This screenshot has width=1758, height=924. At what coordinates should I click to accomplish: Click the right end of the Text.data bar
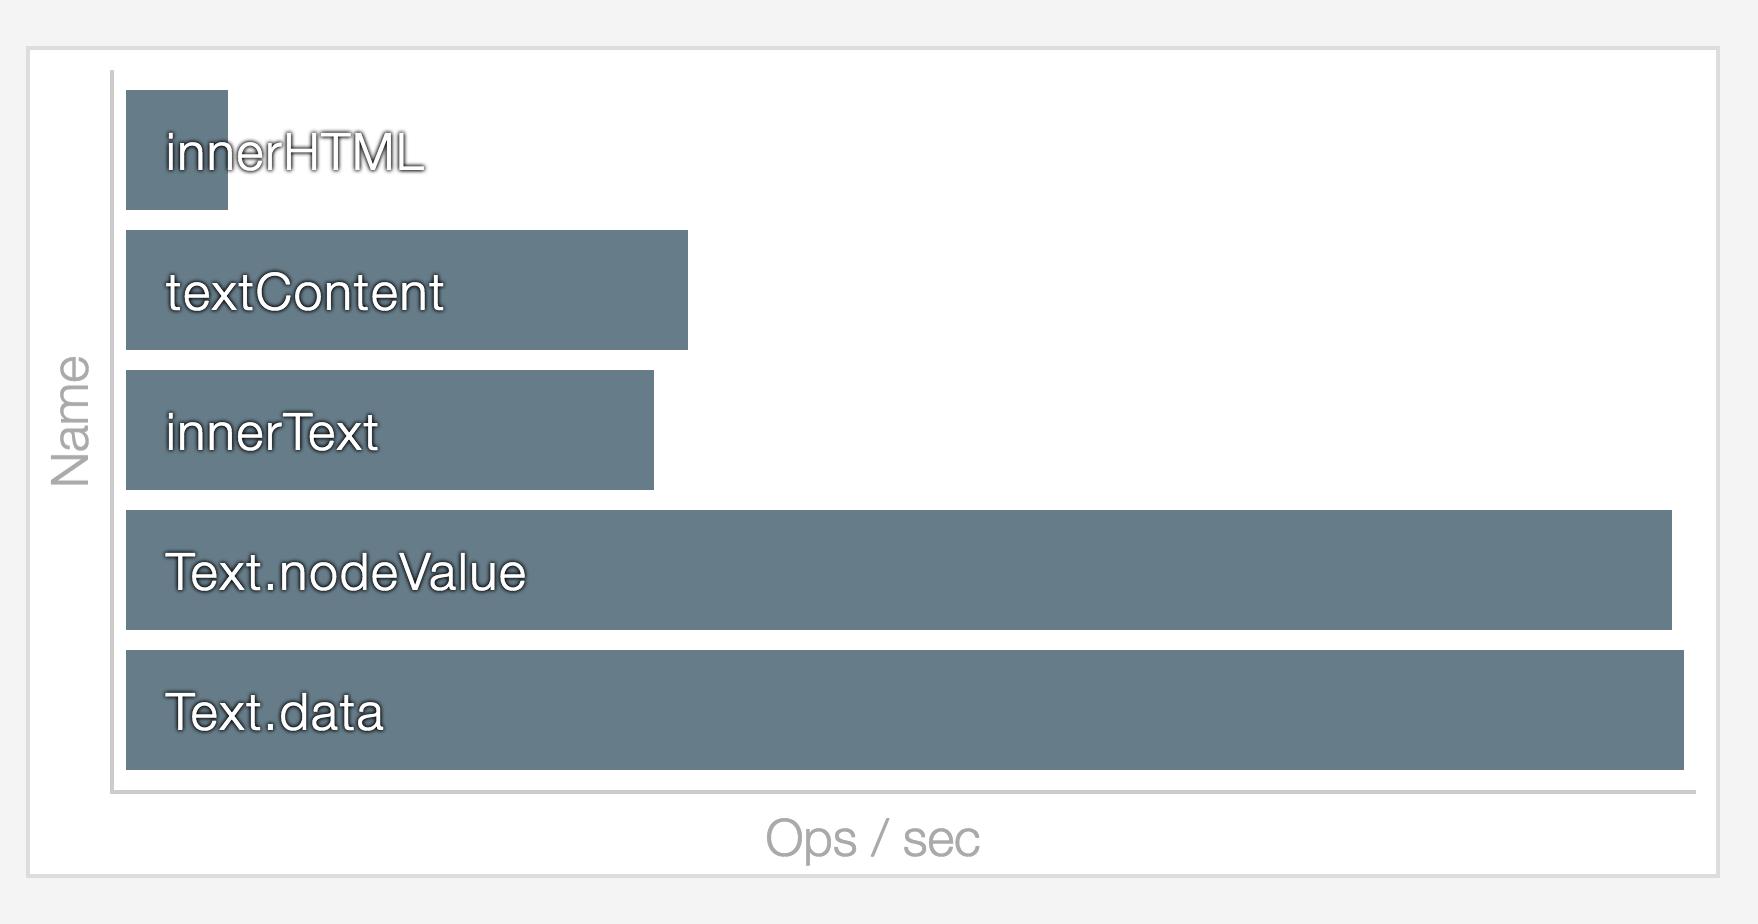[1676, 710]
